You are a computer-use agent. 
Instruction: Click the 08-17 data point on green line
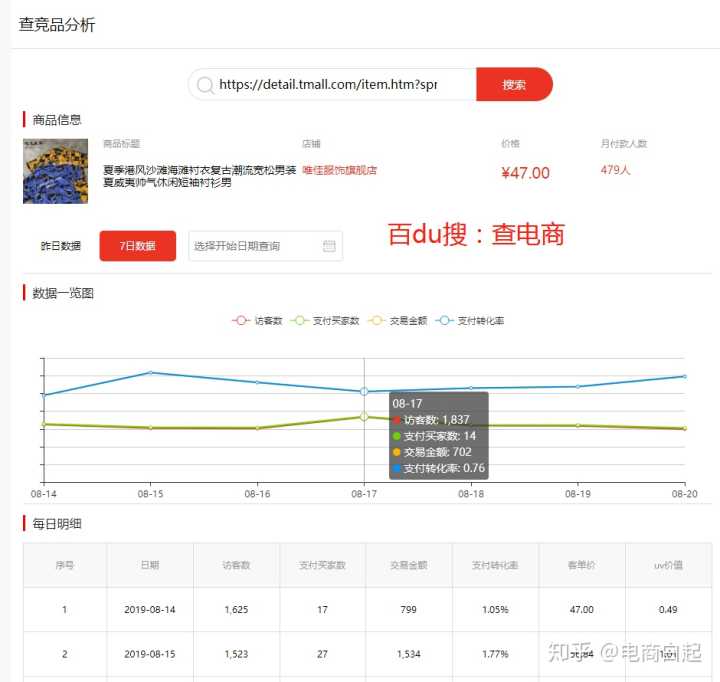tap(364, 416)
